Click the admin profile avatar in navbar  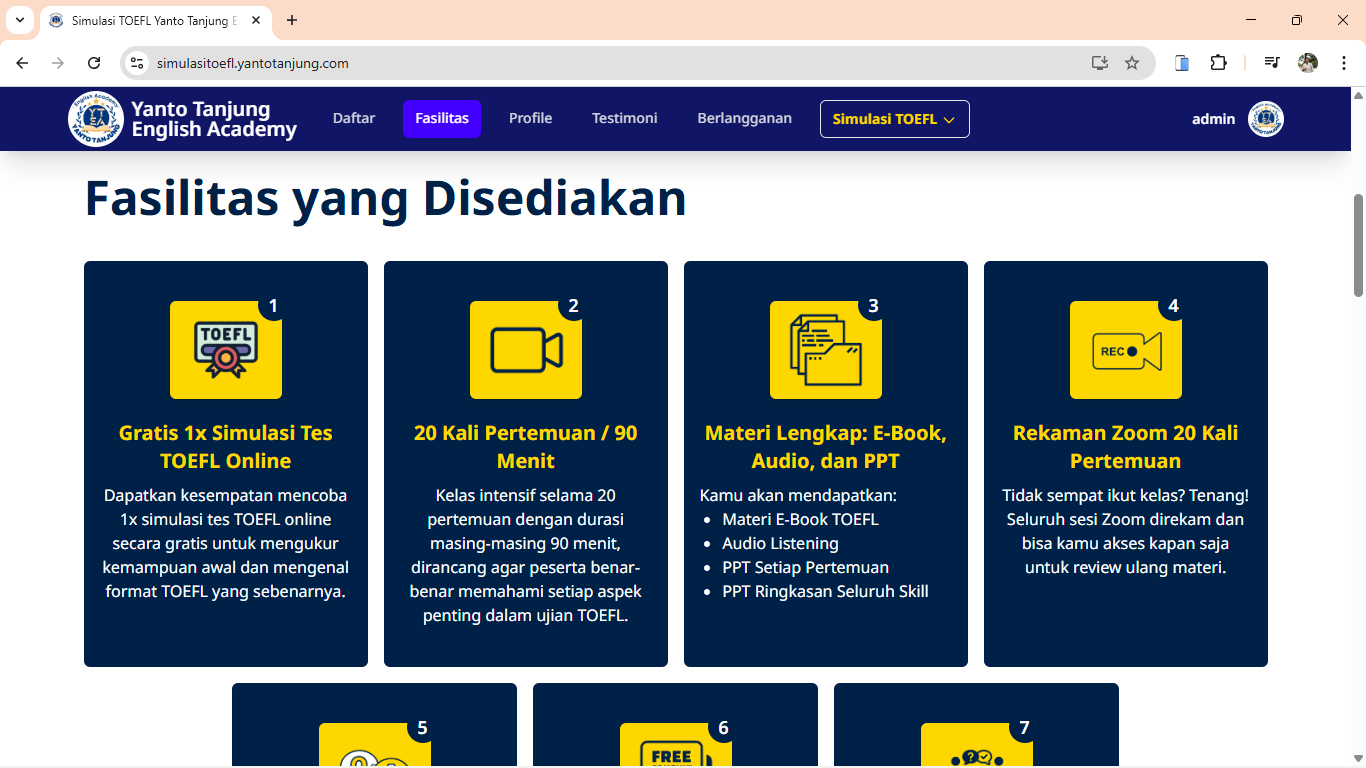[1266, 119]
